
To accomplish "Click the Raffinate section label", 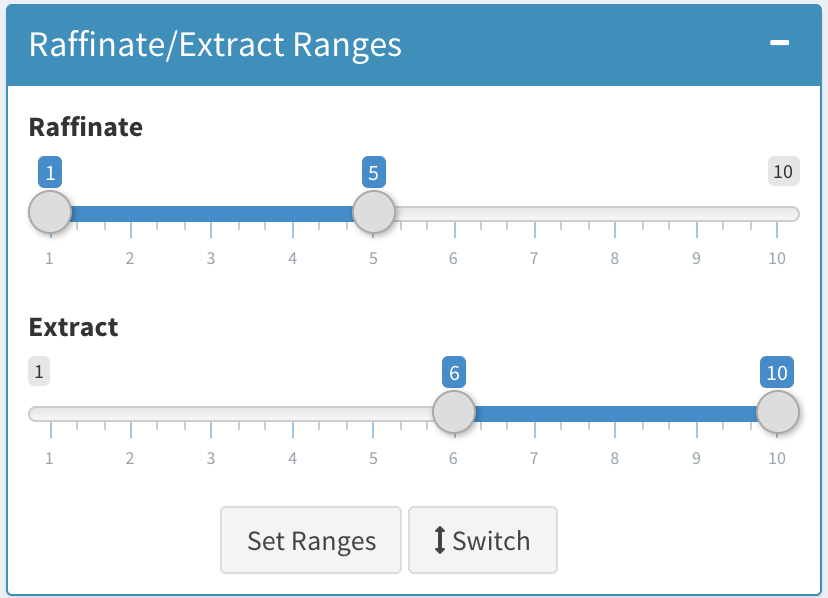I will [86, 127].
